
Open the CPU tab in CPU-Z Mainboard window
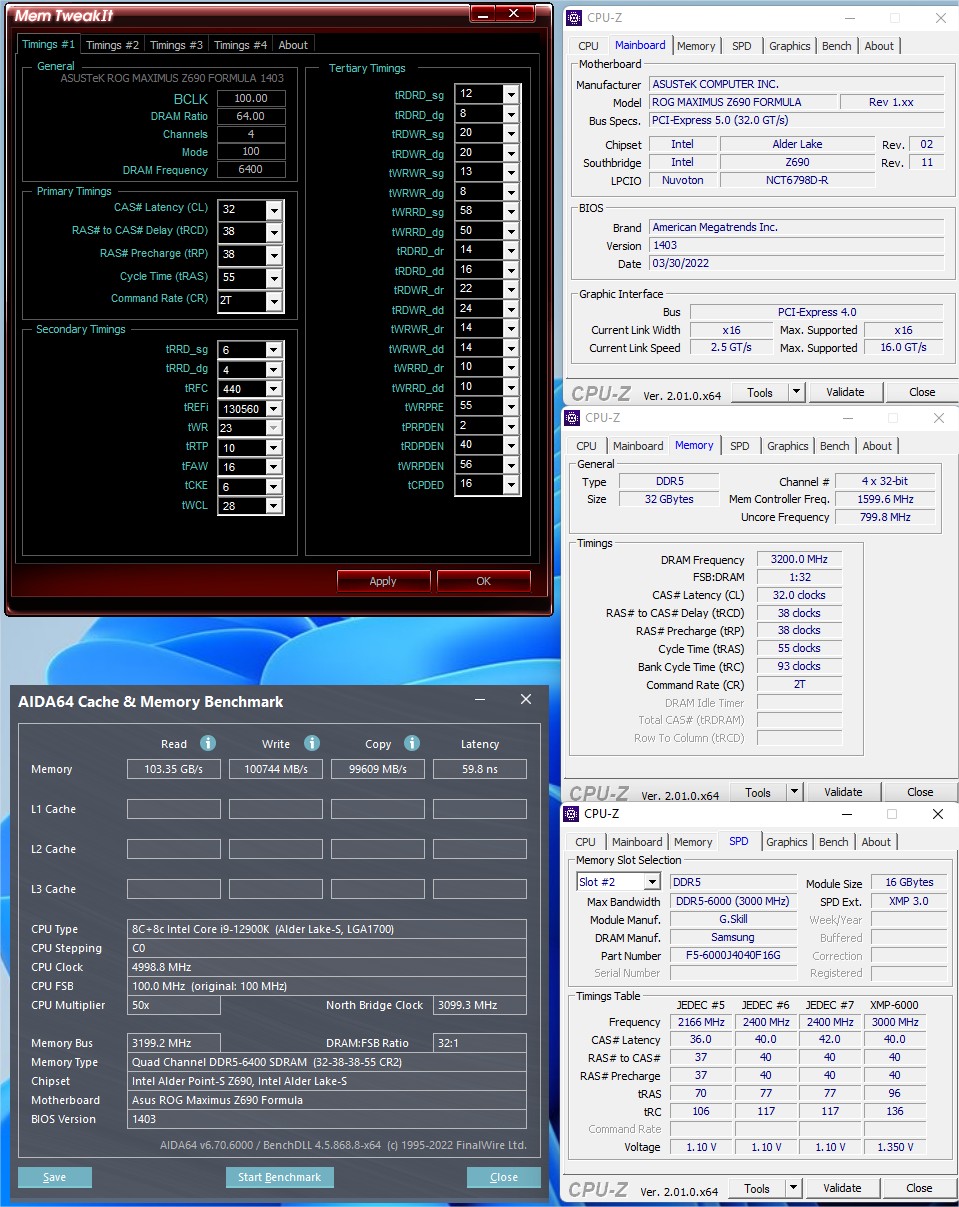[x=588, y=46]
